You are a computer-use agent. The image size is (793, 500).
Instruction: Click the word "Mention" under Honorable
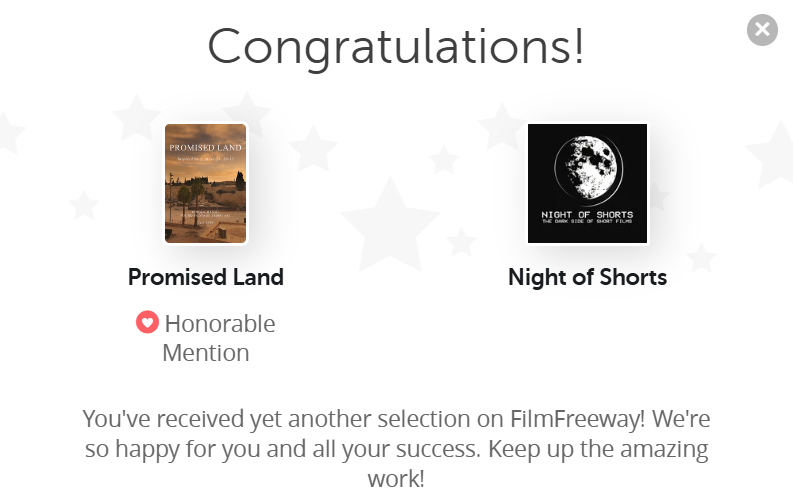pos(206,353)
